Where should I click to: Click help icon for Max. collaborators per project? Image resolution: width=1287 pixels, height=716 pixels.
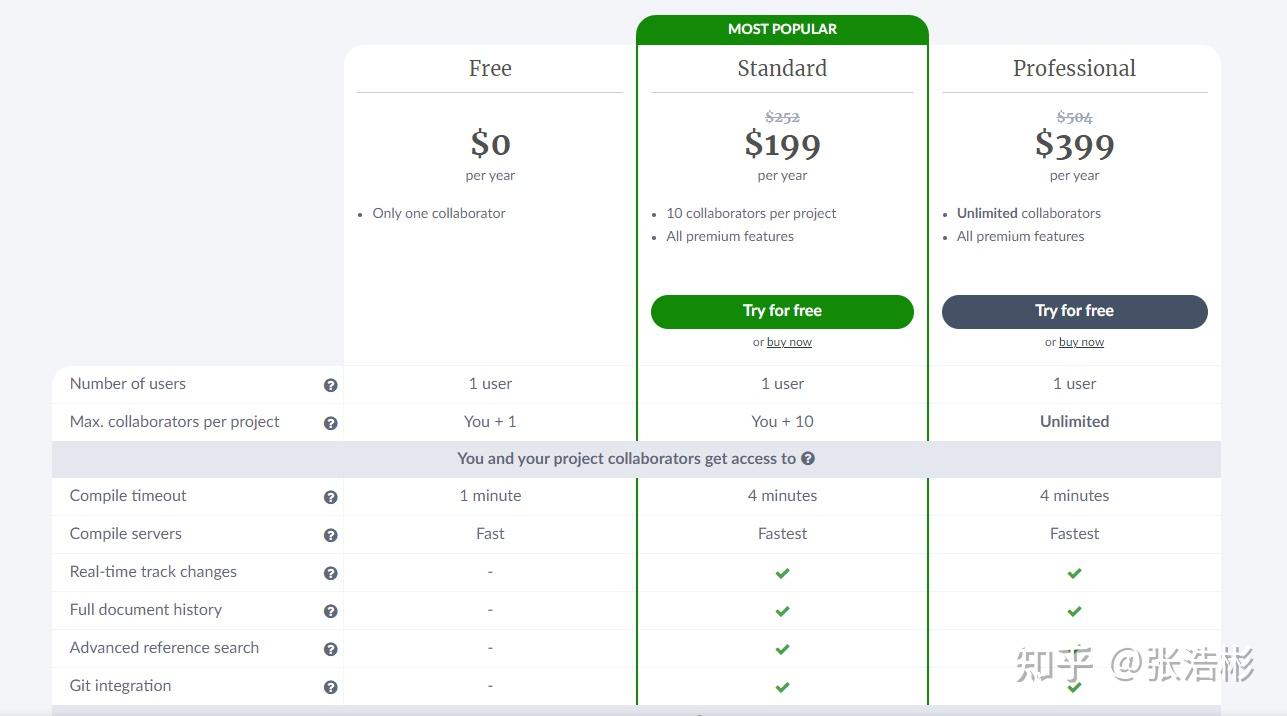[330, 423]
